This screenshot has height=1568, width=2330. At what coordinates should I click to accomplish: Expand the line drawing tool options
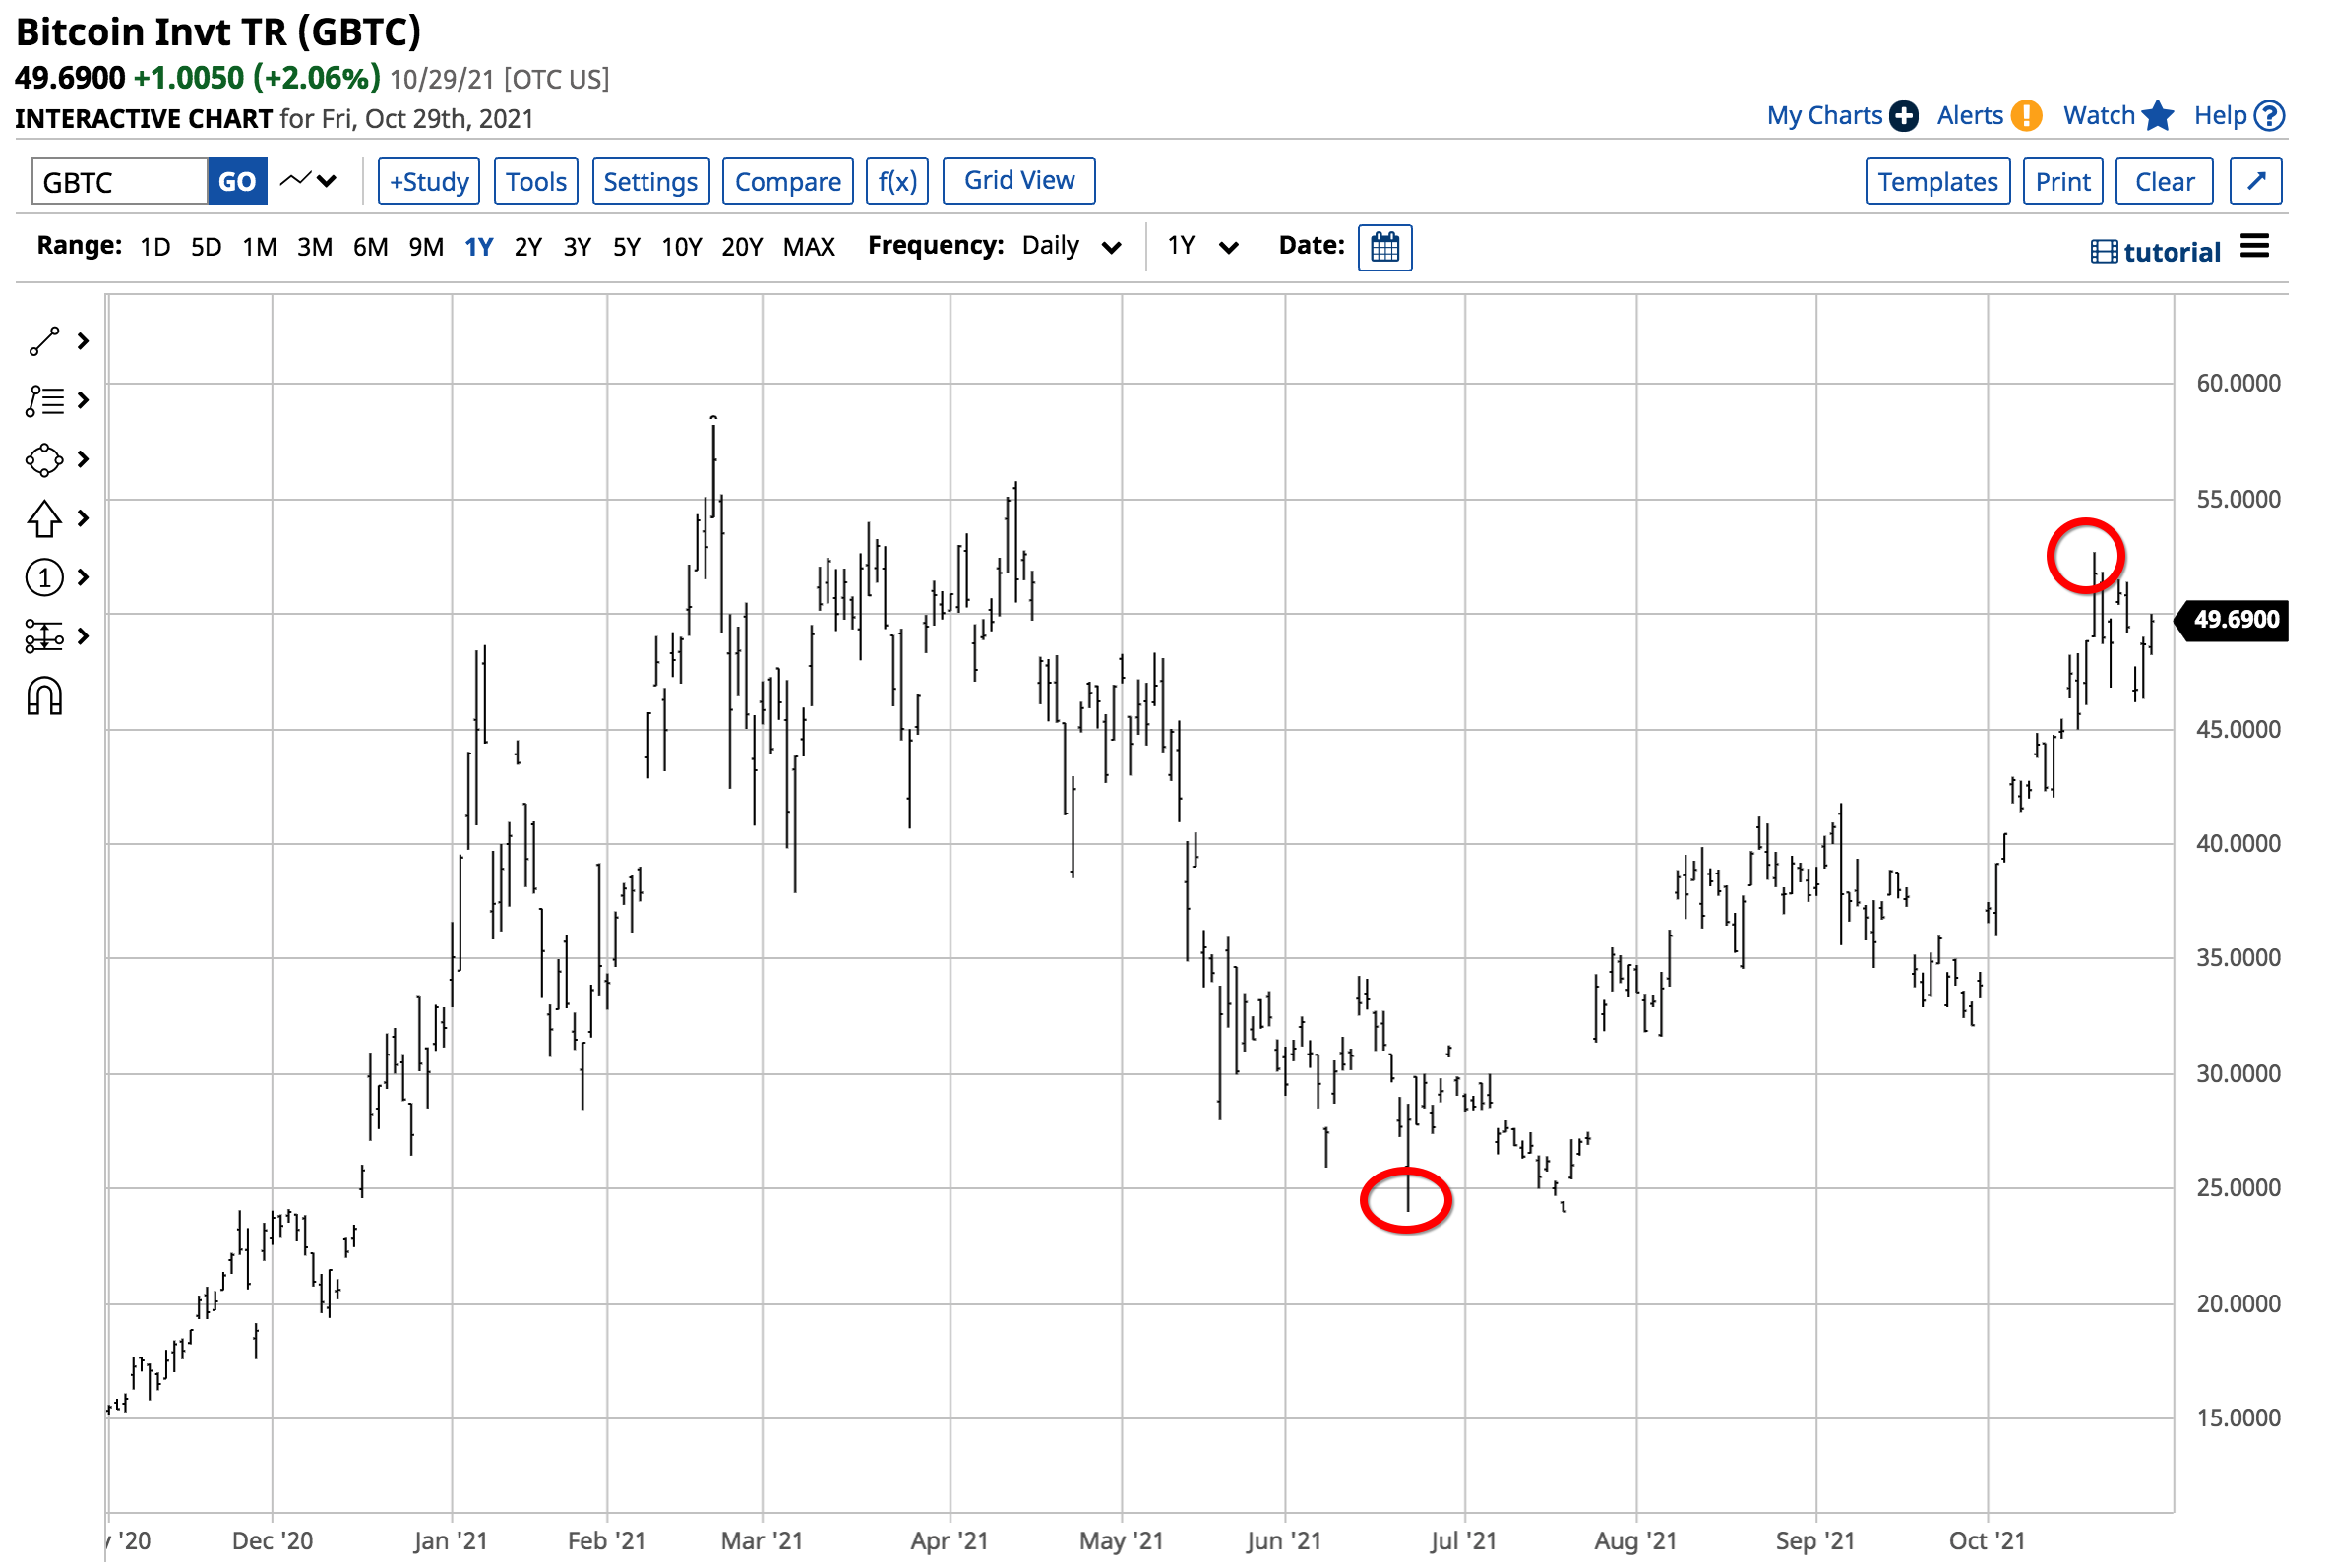83,342
